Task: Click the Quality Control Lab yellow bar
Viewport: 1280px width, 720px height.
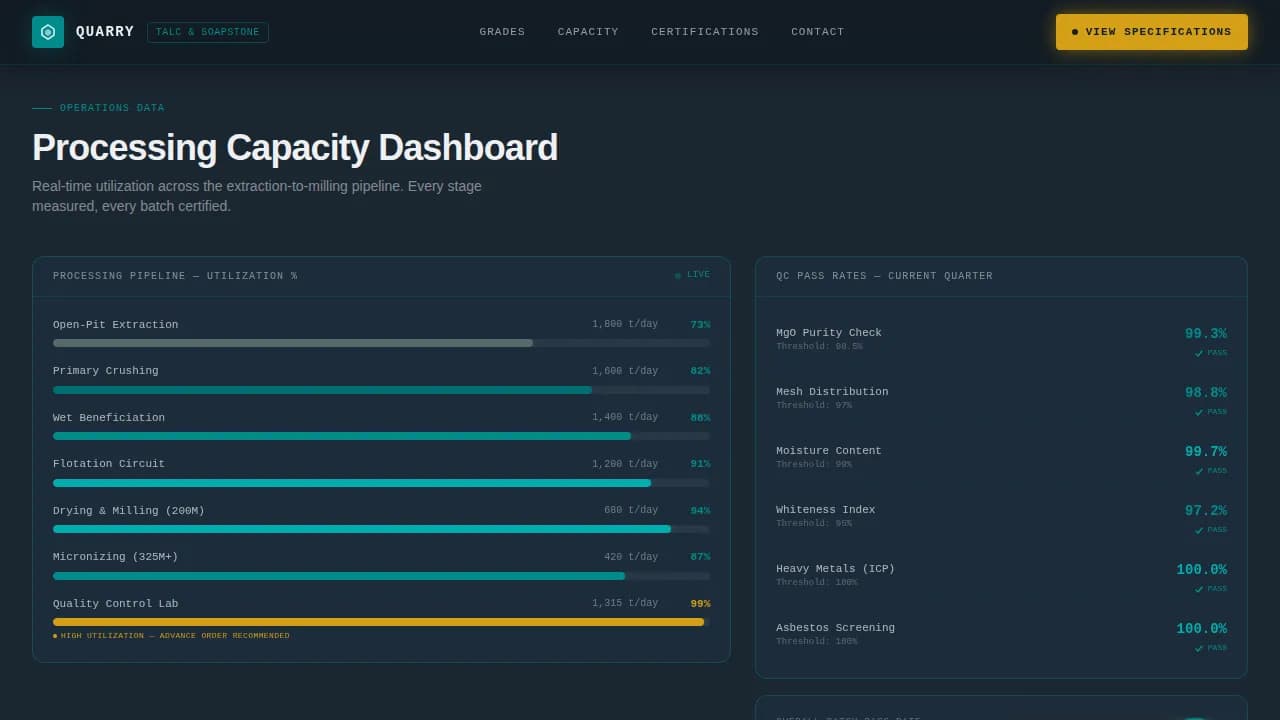Action: tap(381, 622)
